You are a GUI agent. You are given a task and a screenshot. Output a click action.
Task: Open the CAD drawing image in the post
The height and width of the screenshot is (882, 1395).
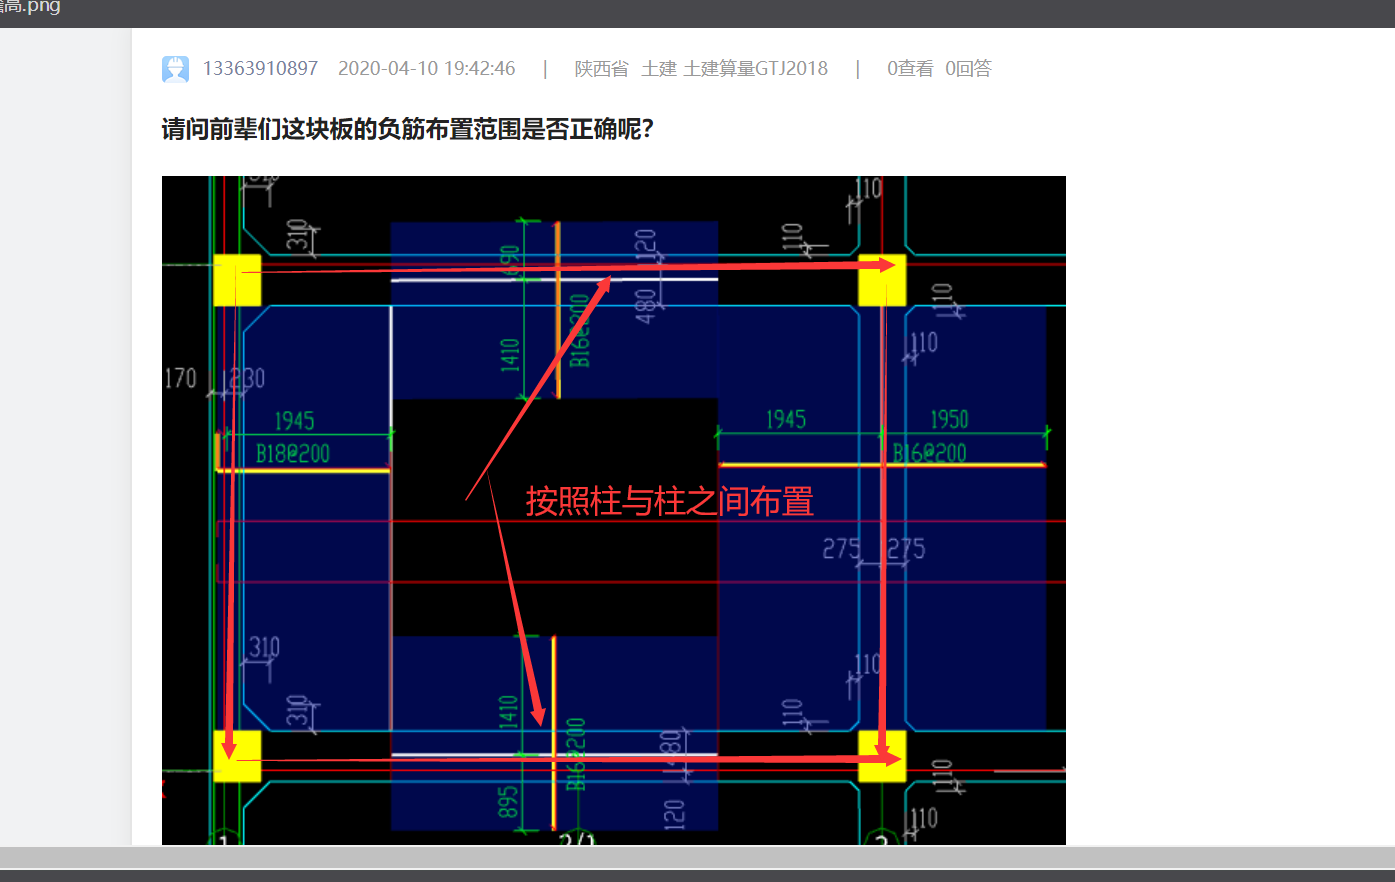614,510
